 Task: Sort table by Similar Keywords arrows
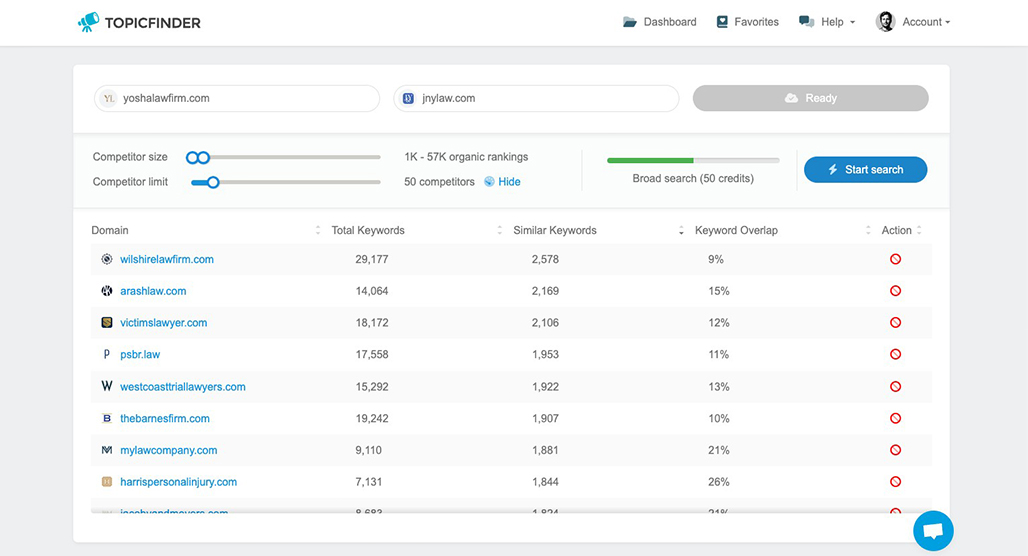[681, 230]
